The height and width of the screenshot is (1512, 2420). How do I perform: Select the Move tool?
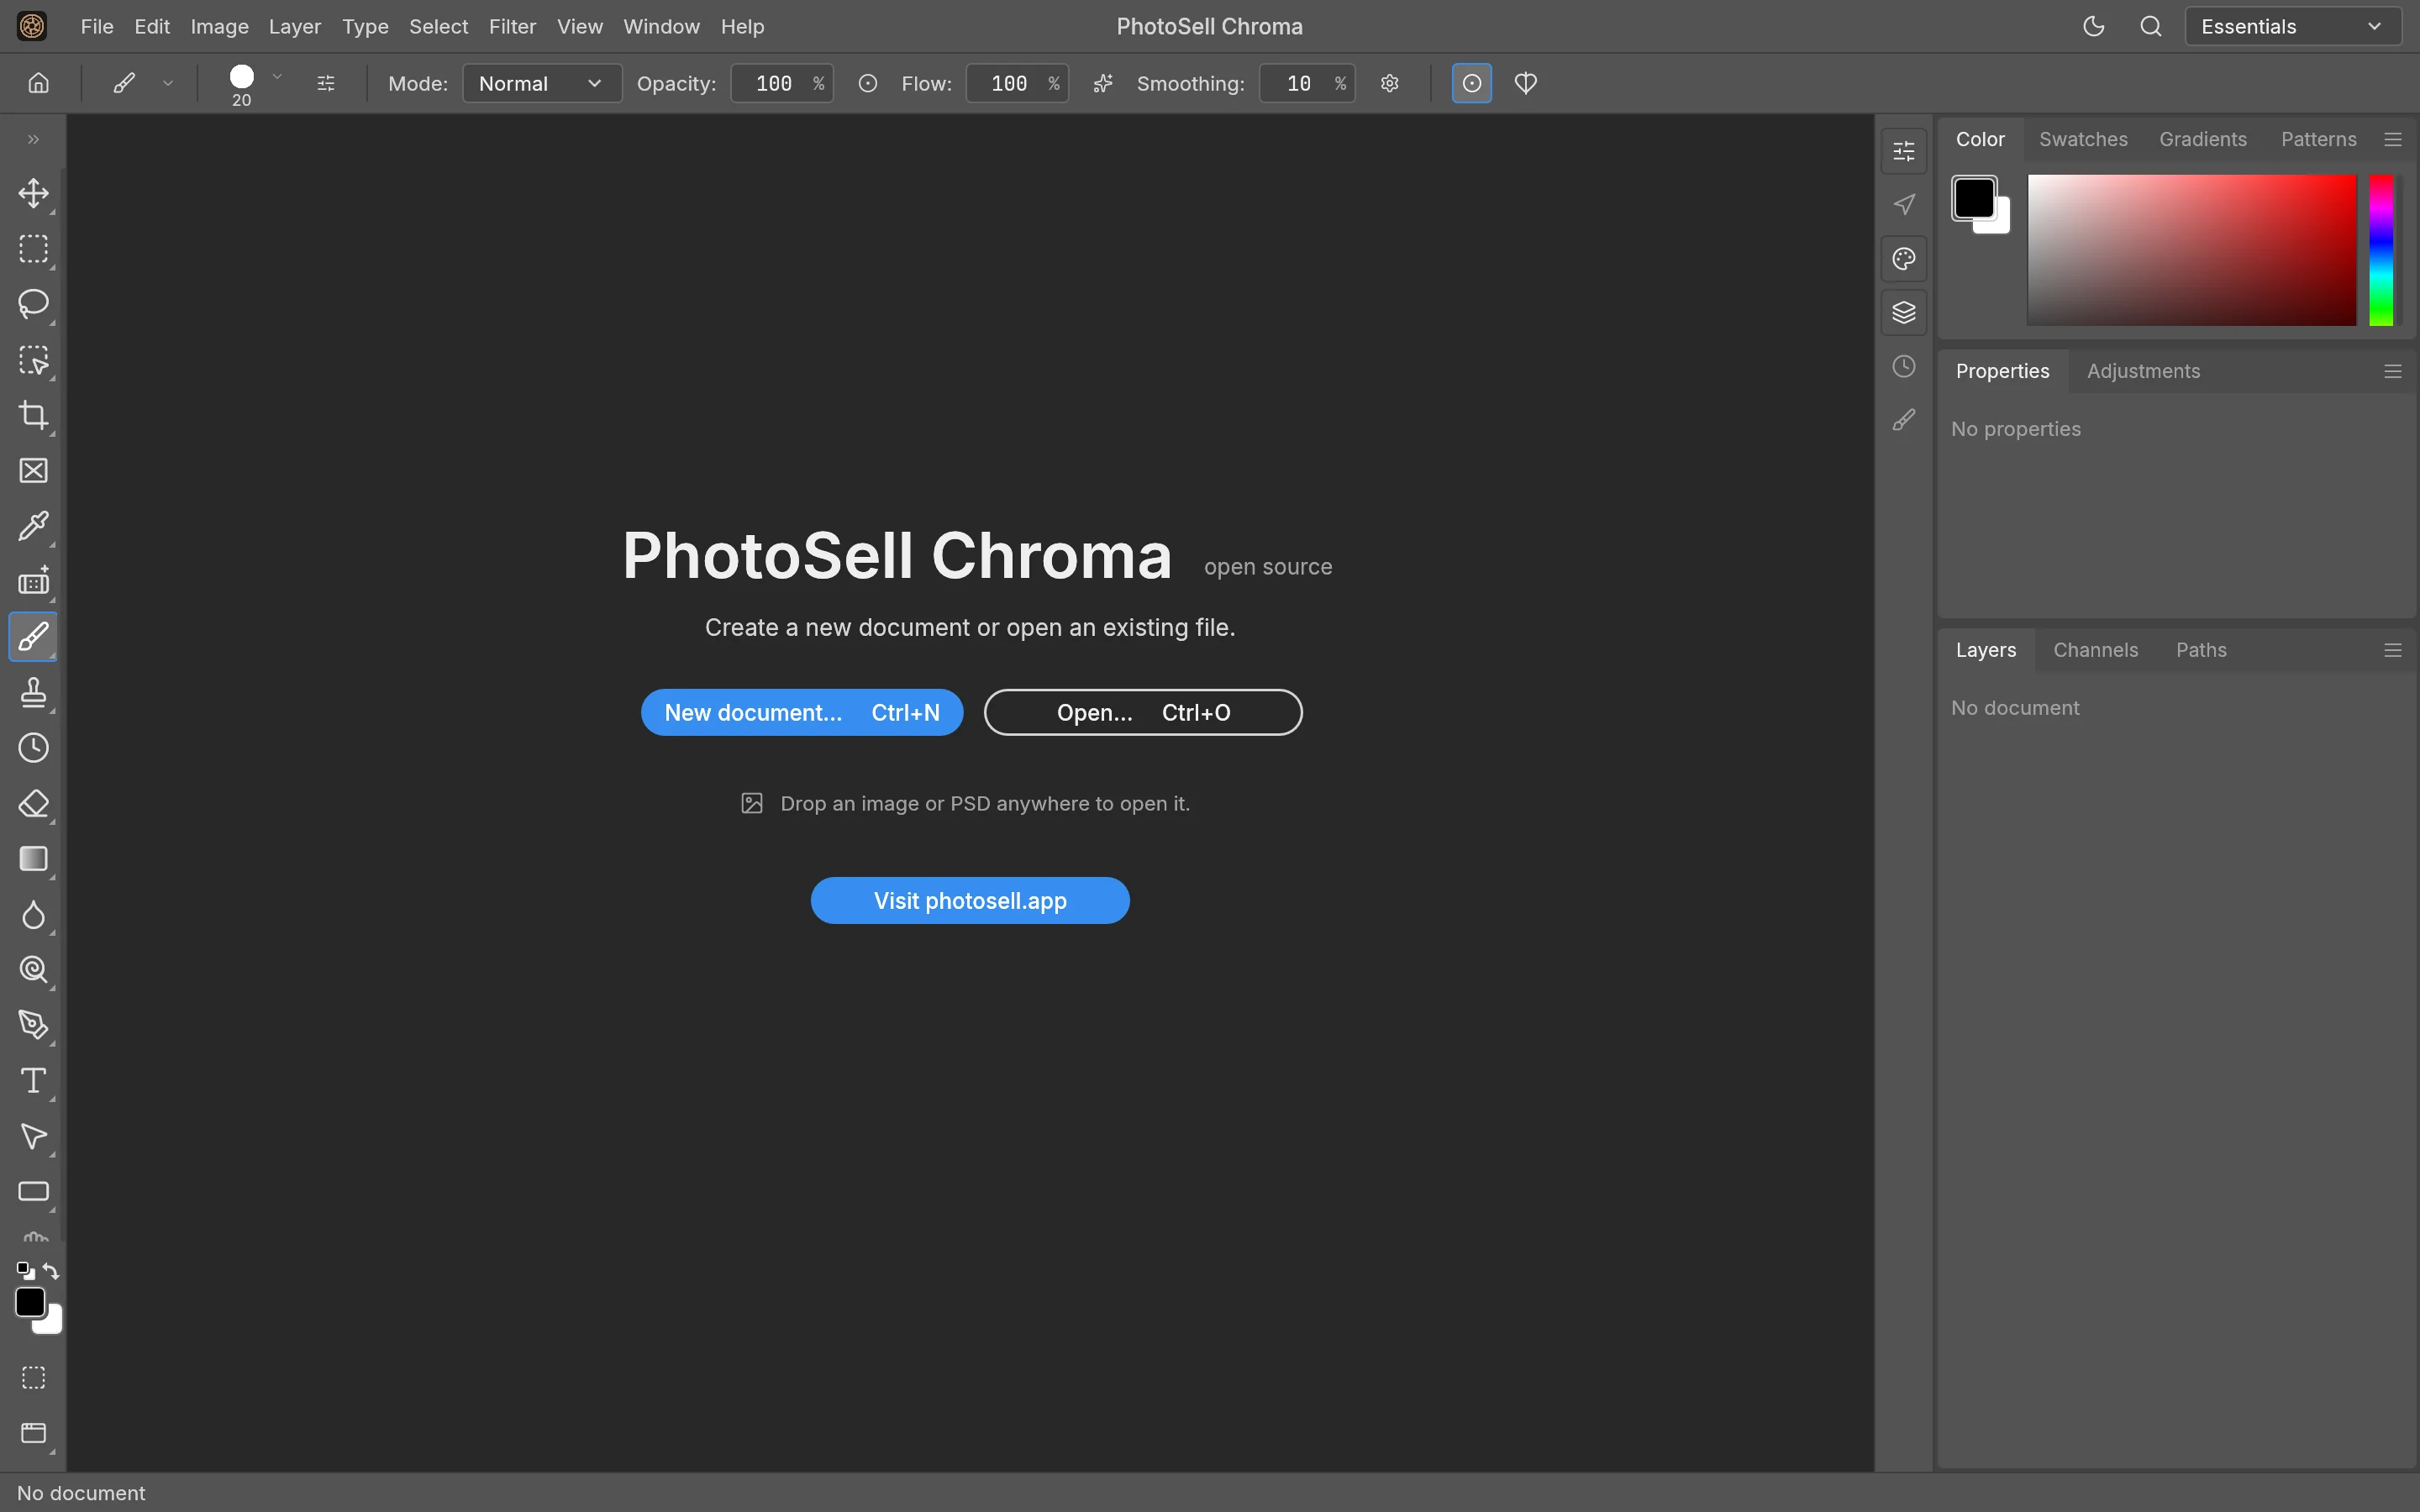(34, 193)
